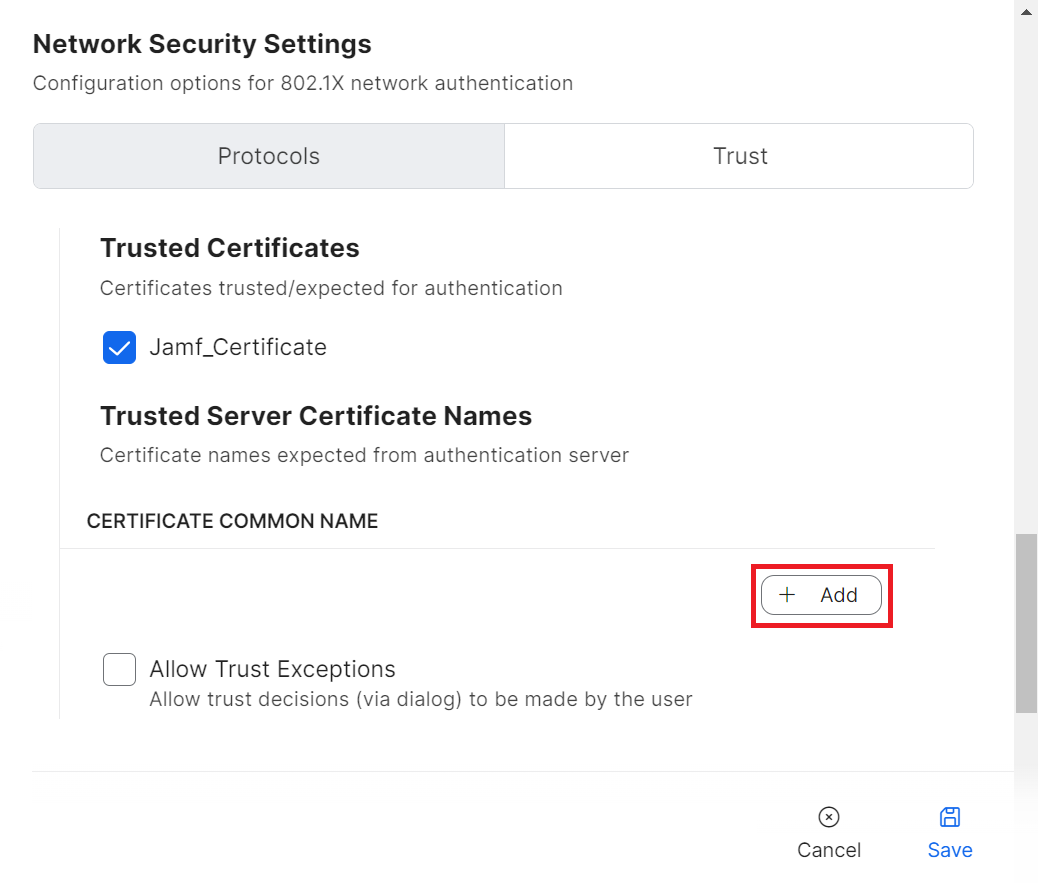The height and width of the screenshot is (883, 1038).
Task: Click the Certificate Common Name column header
Action: (x=232, y=521)
